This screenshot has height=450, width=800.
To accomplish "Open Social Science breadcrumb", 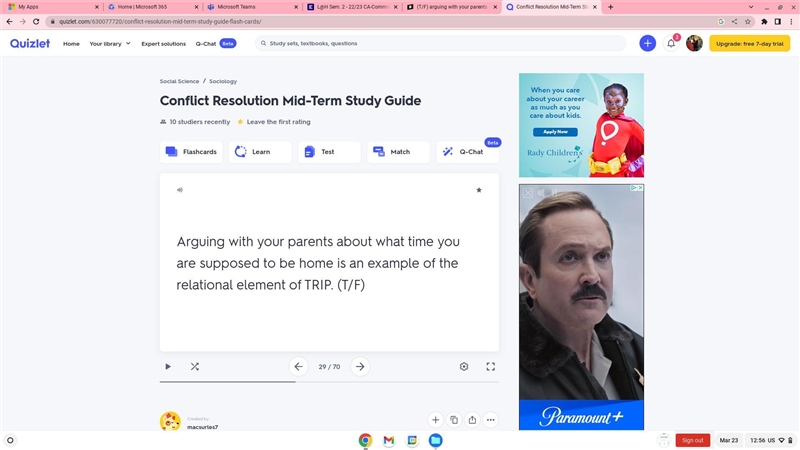I will click(x=179, y=81).
